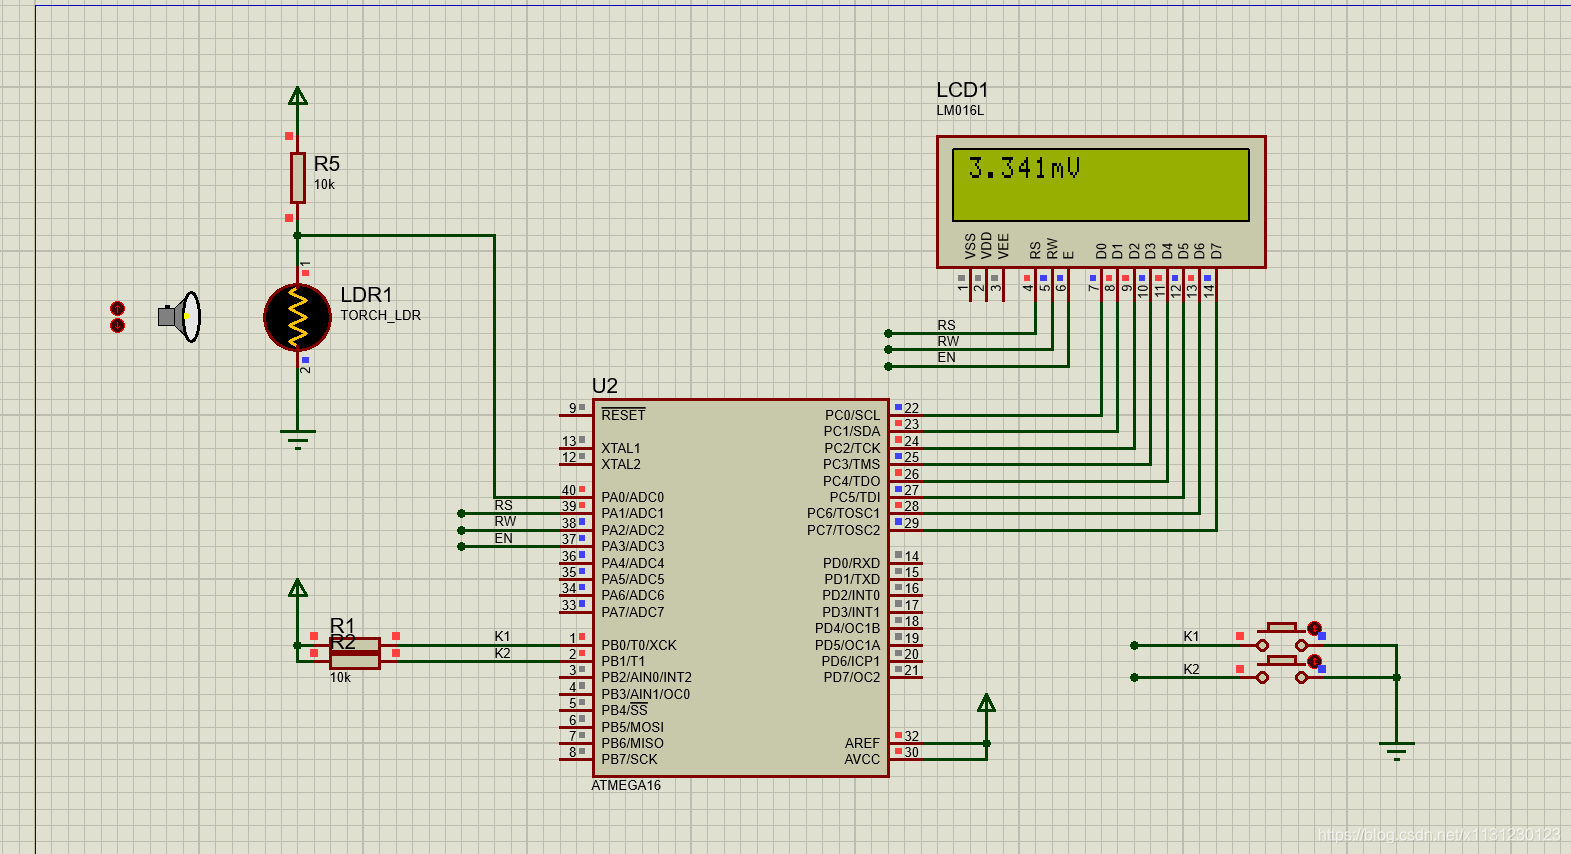Click the lower red torch distance arrow button
Image resolution: width=1571 pixels, height=854 pixels.
coord(117,326)
